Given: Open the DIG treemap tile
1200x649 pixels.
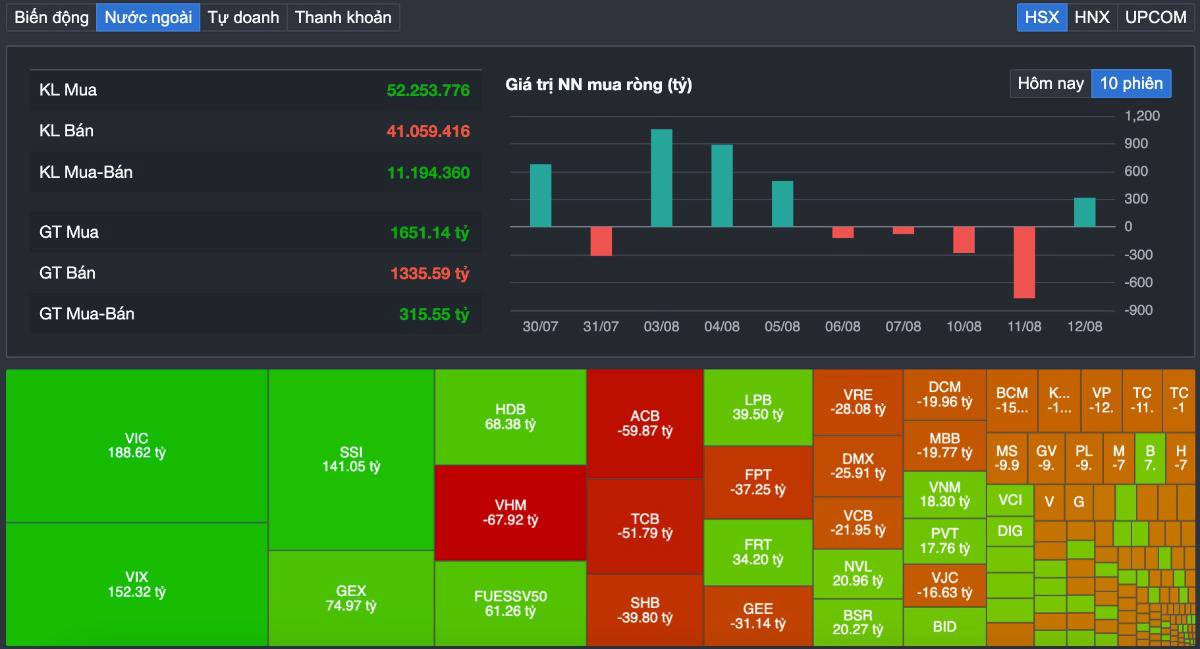Looking at the screenshot, I should click(x=1011, y=531).
